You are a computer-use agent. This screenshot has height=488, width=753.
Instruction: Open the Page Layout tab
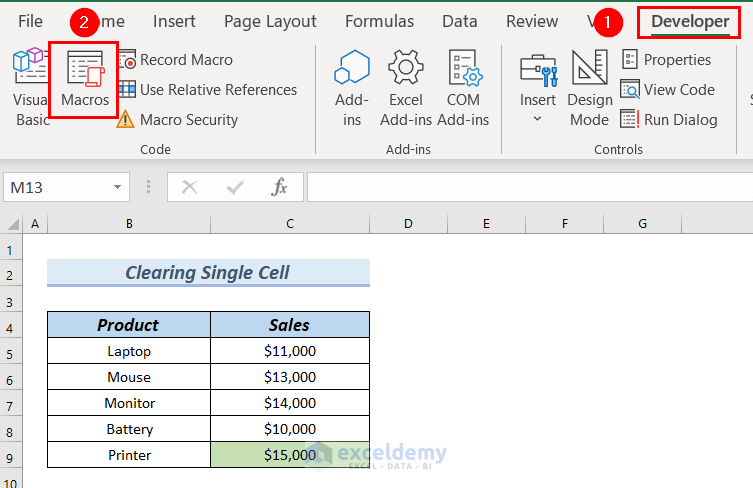pos(270,21)
